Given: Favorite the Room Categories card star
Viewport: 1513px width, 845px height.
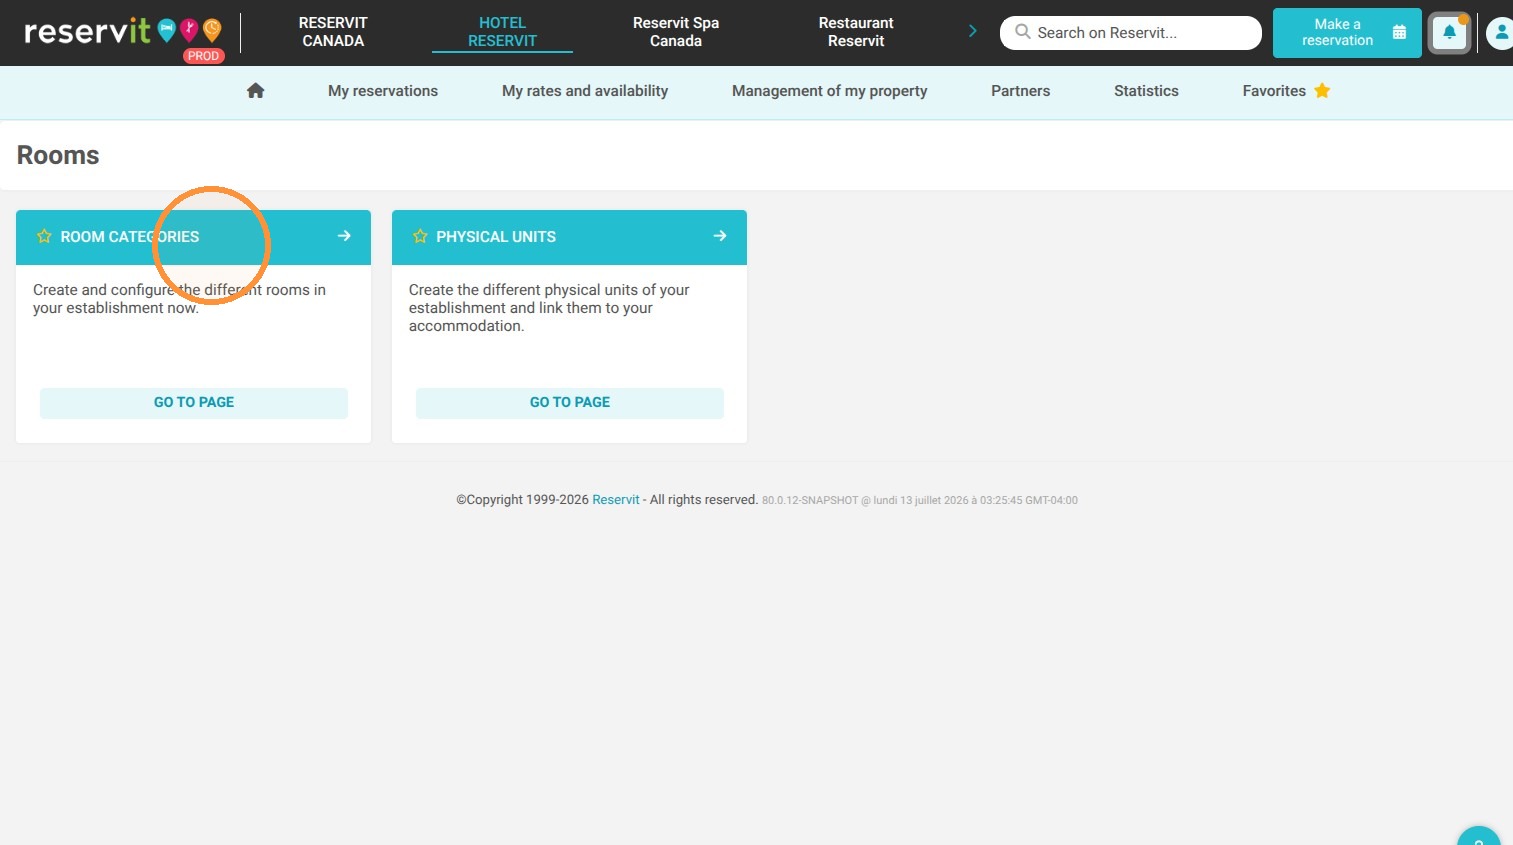Looking at the screenshot, I should (x=44, y=237).
